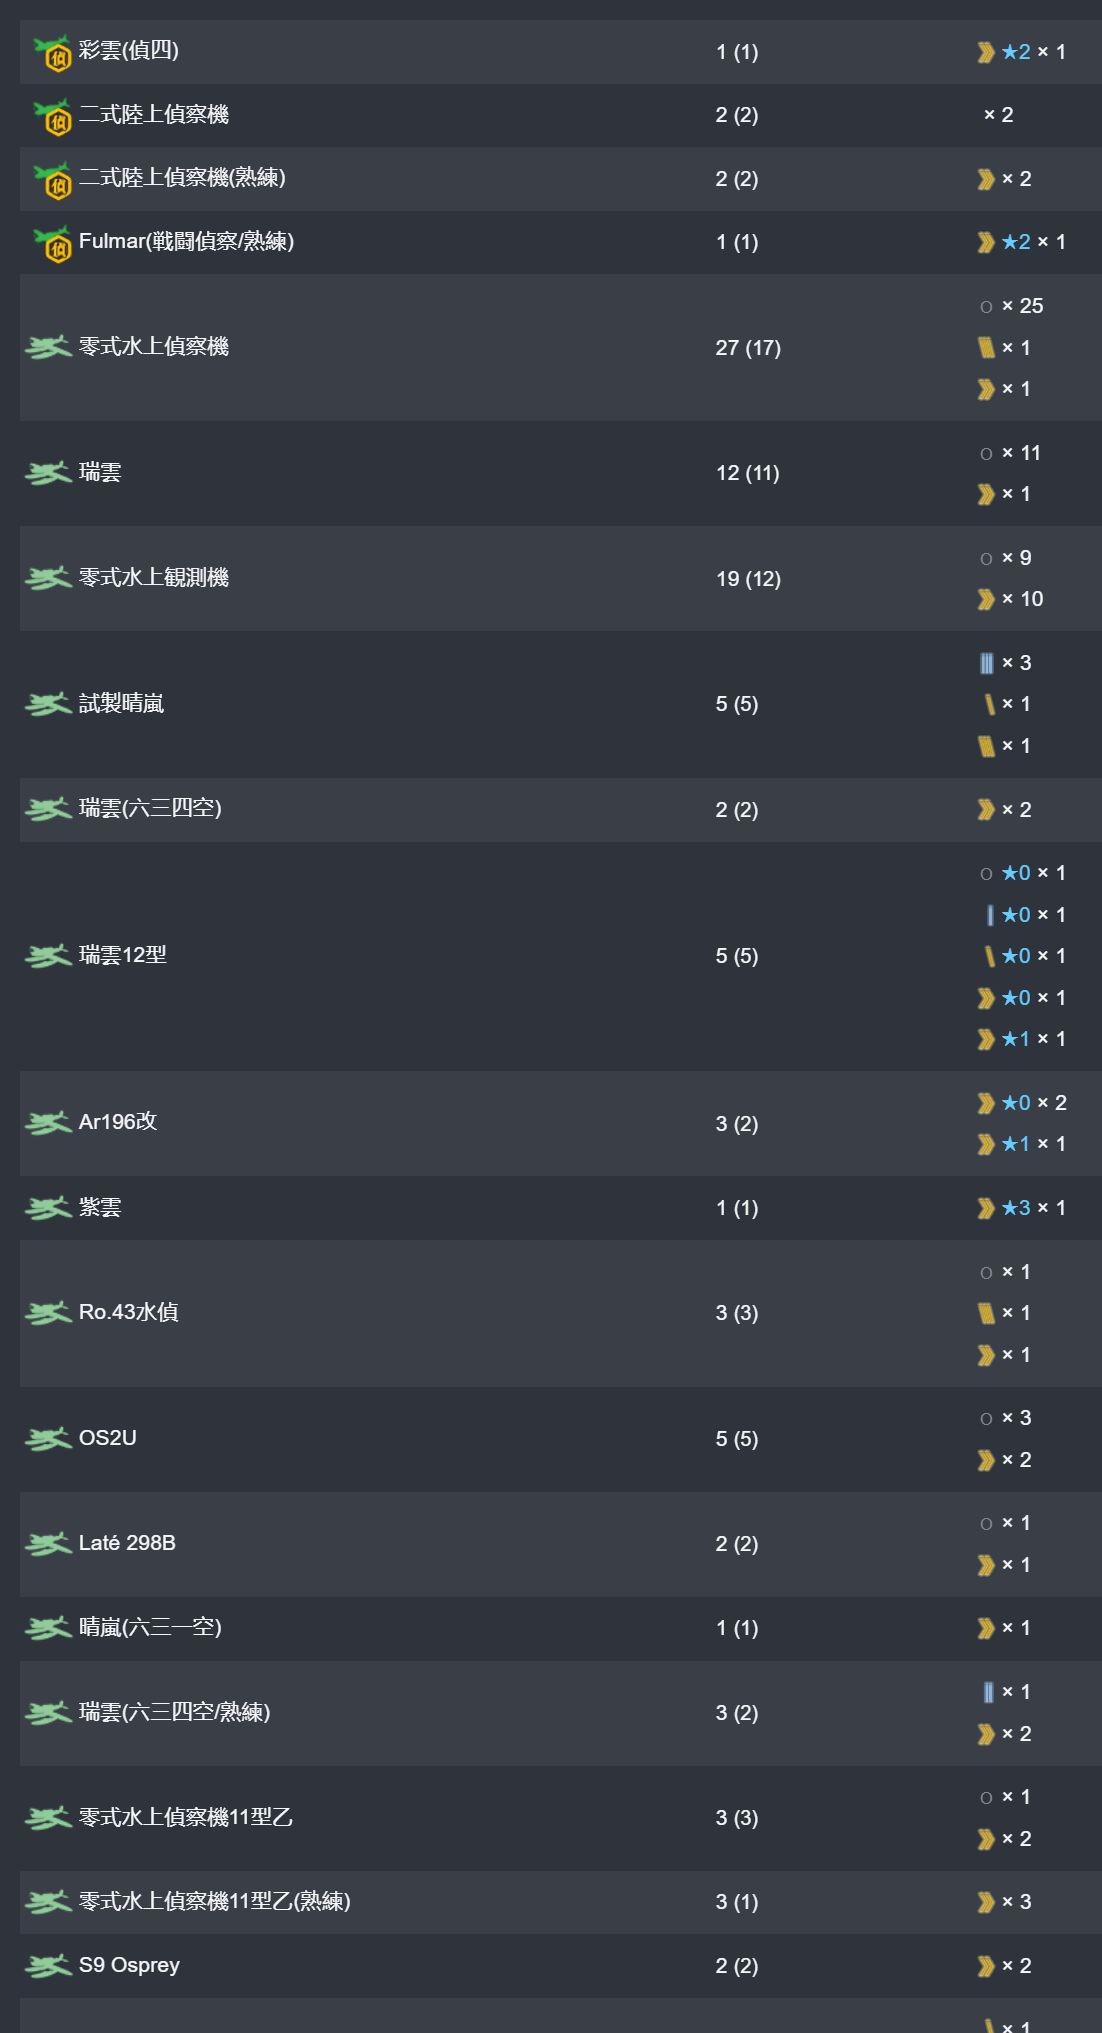The image size is (1102, 2033).
Task: Click the Ar196改 seaplane icon
Action: click(48, 1123)
